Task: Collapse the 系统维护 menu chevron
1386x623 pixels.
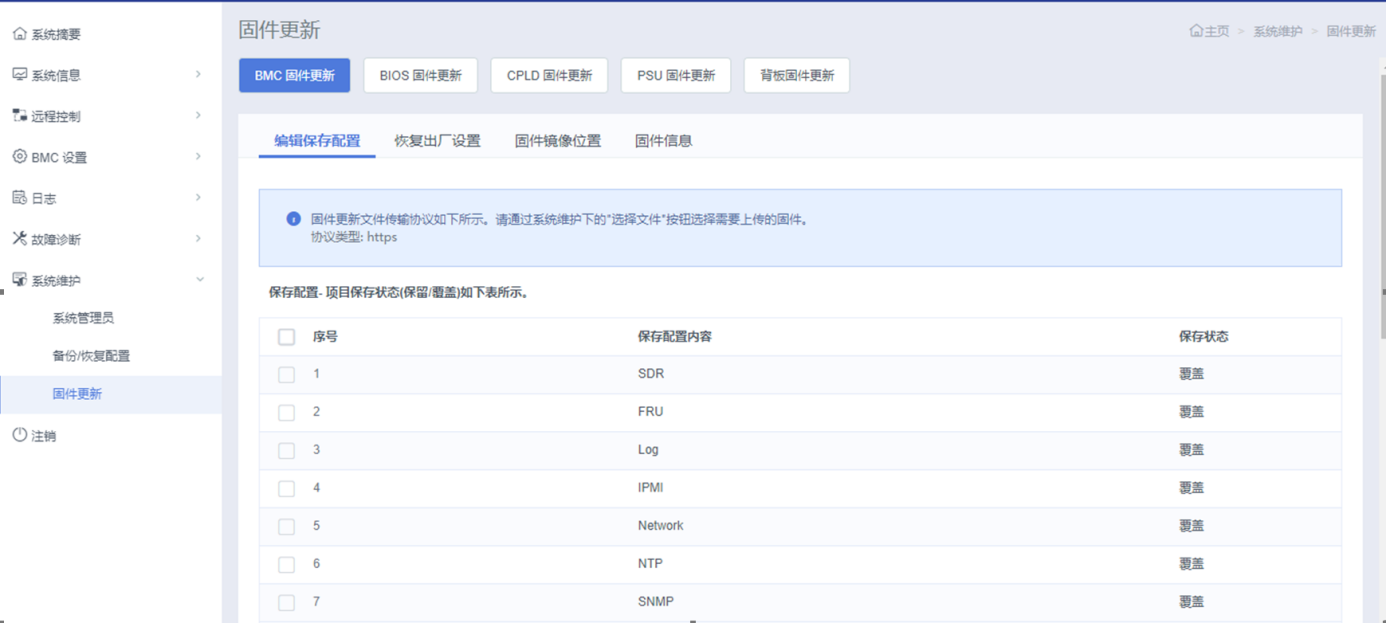Action: [199, 280]
